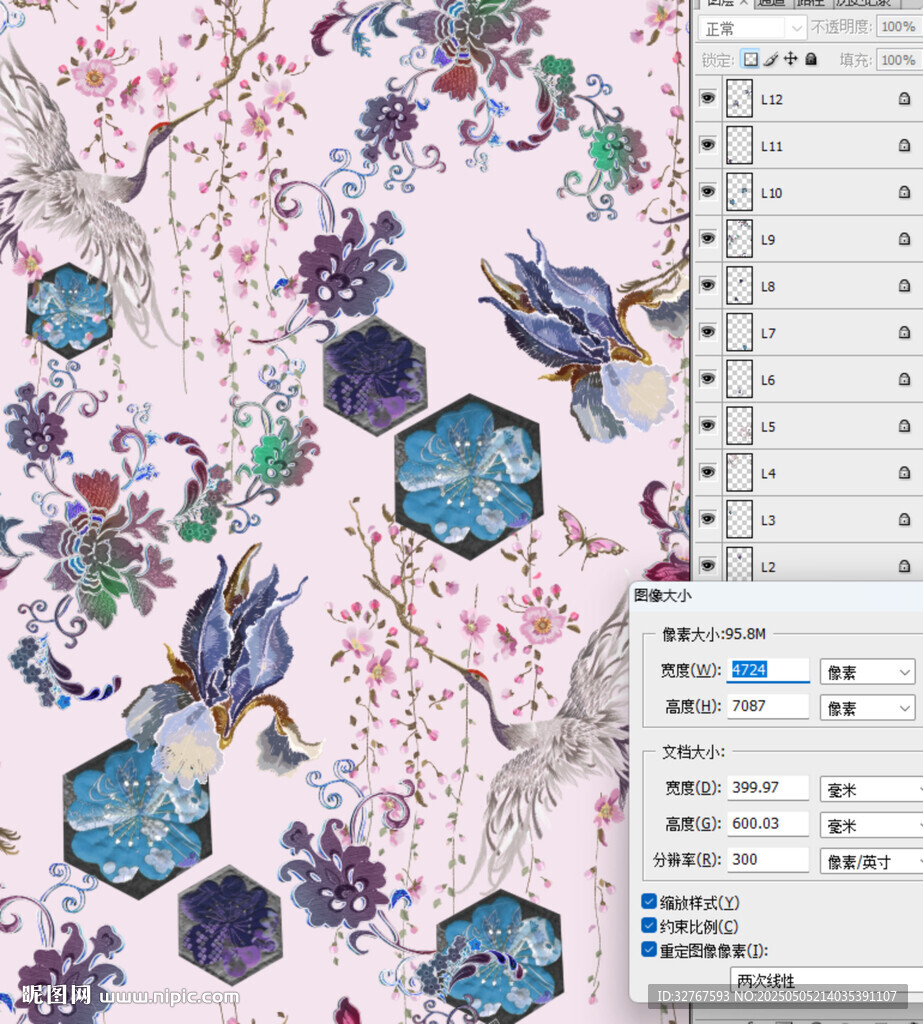
Task: Click the lock all padlock icon
Action: click(x=811, y=59)
